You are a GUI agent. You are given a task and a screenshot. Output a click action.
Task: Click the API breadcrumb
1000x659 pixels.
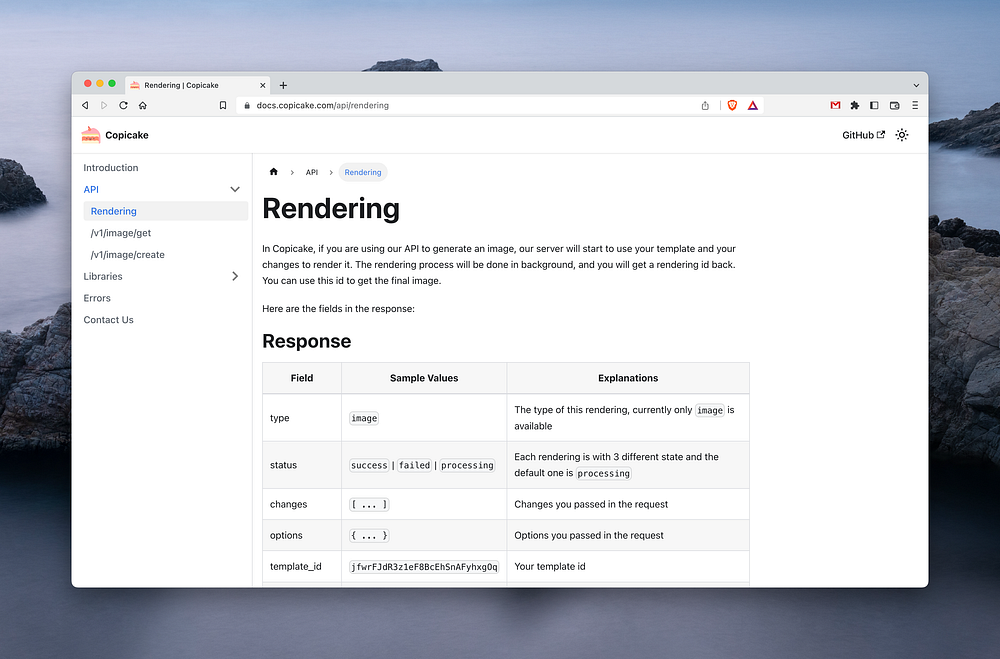[x=312, y=172]
